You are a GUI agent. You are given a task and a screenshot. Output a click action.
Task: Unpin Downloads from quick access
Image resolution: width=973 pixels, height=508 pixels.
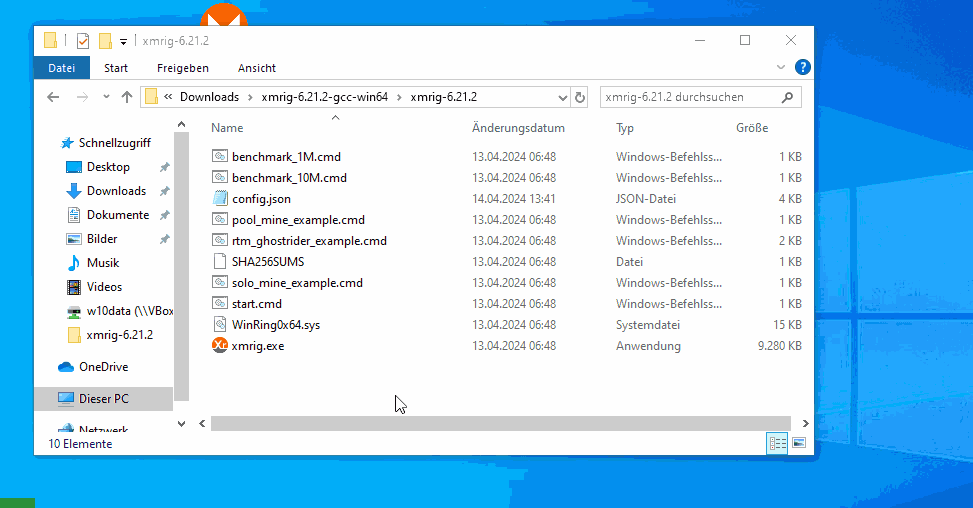164,192
